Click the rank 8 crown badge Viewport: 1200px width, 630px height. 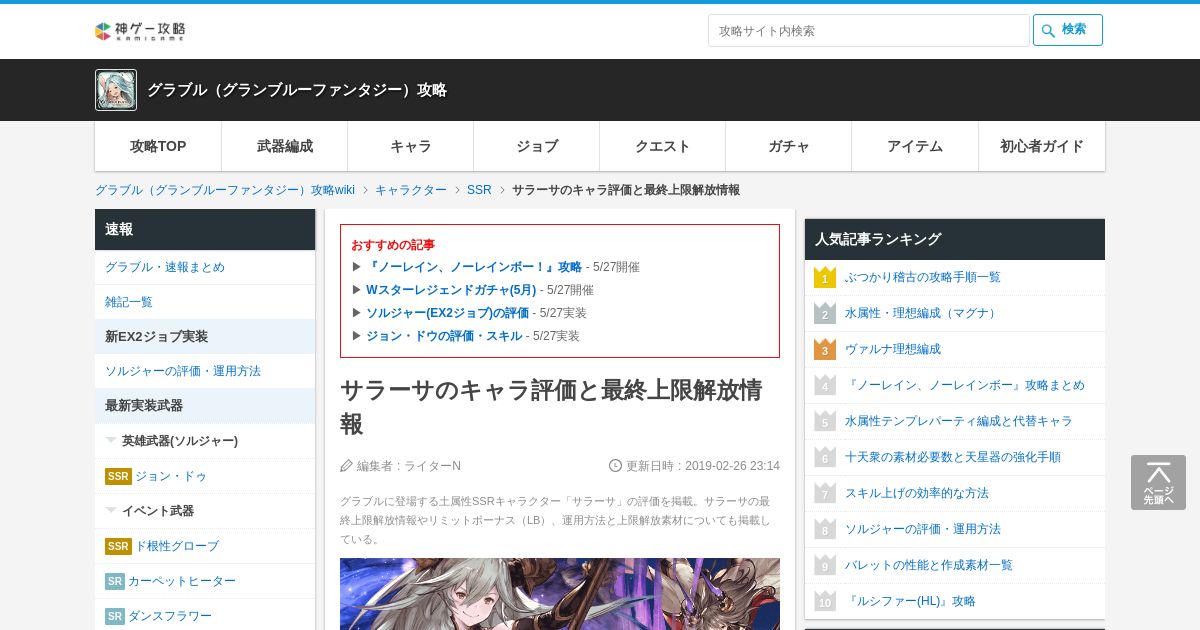tap(825, 529)
